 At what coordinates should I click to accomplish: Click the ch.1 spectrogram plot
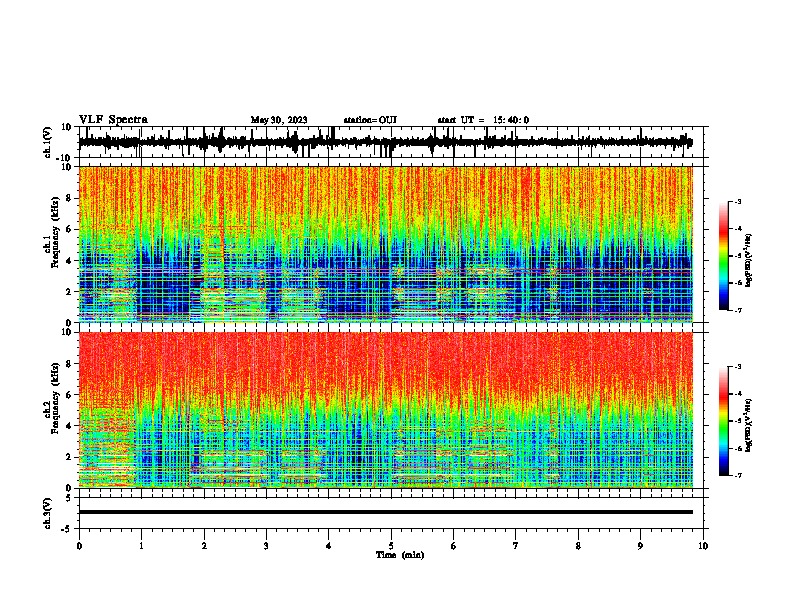(386, 244)
